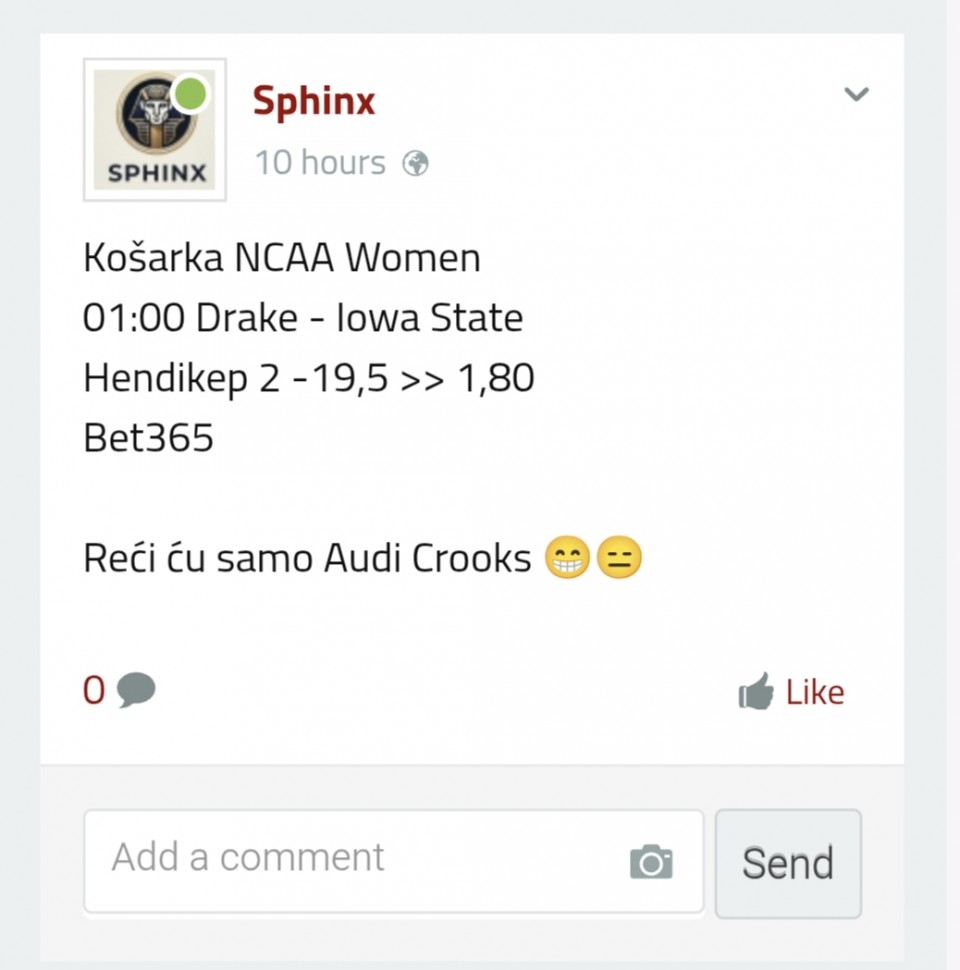
Task: Click the "10 hours" post timestamp
Action: [x=320, y=163]
